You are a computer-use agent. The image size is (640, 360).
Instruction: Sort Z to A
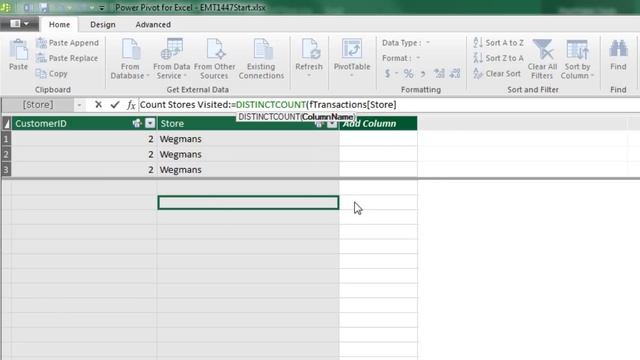coord(498,58)
